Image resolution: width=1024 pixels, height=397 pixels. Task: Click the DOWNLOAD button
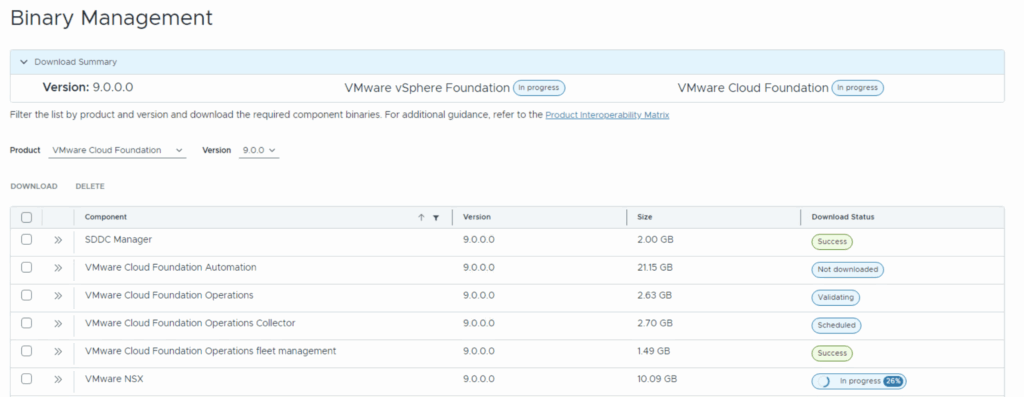(34, 186)
